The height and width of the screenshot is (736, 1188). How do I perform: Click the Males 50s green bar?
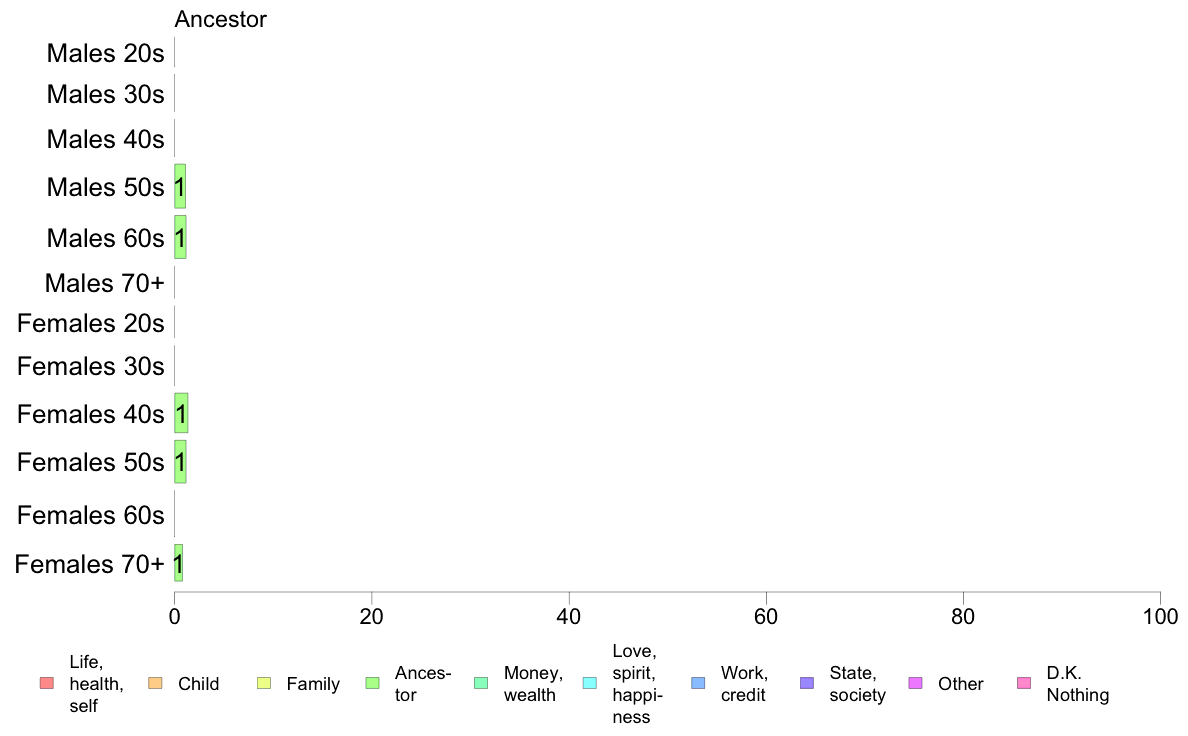(180, 186)
